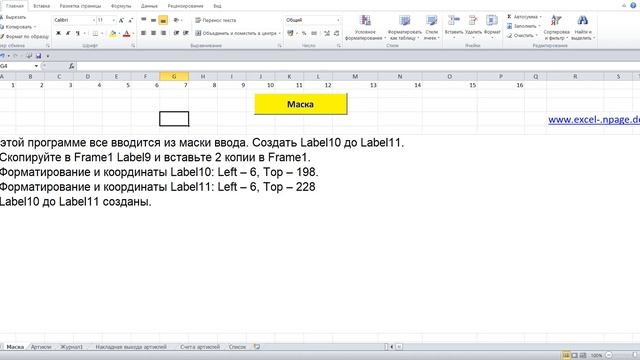
Task: Select column header G
Action: point(174,76)
